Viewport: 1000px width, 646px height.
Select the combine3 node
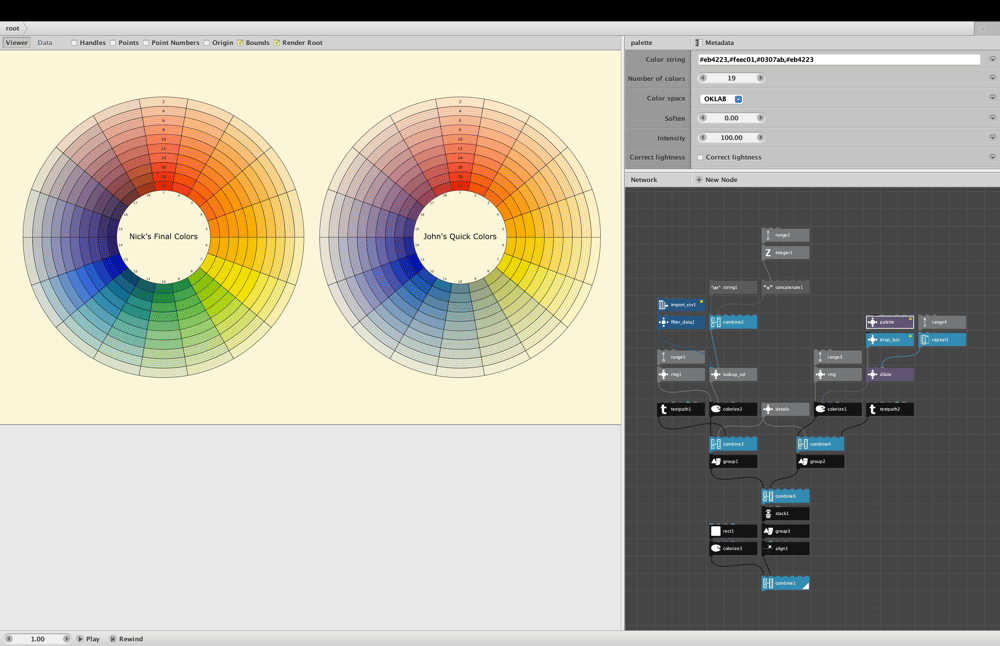[733, 444]
